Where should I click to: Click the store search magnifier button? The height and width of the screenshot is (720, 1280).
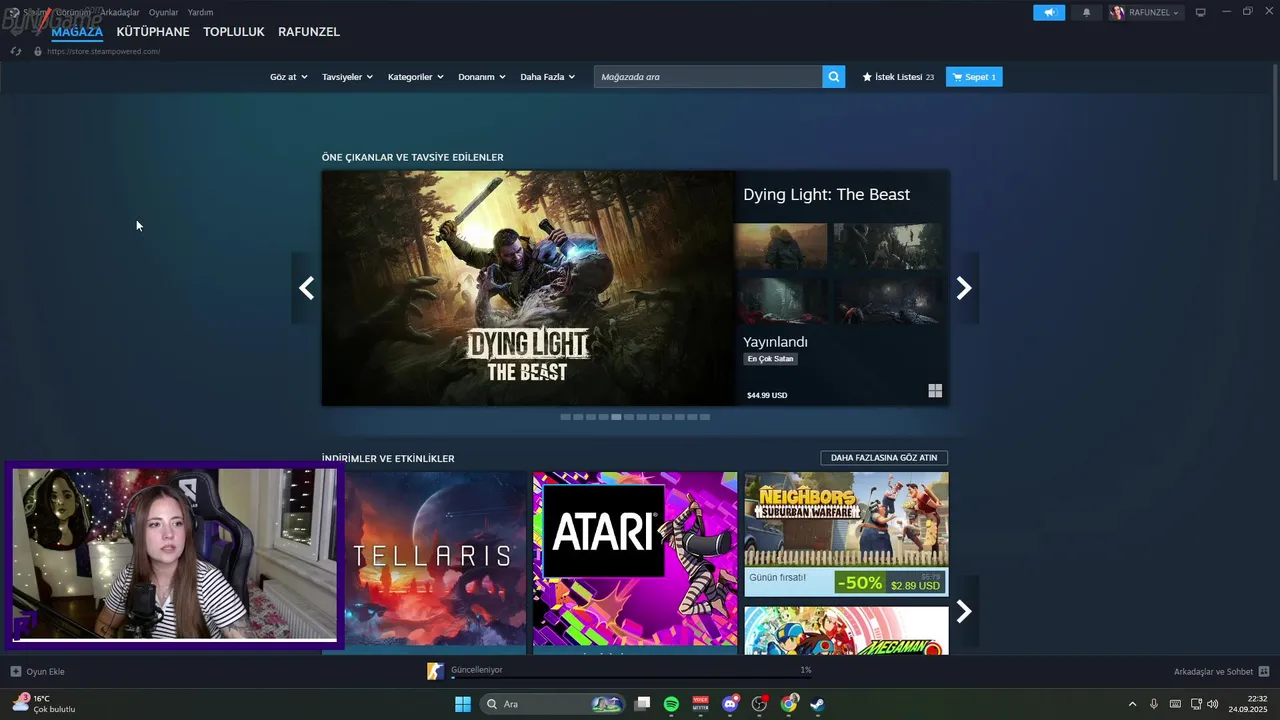pos(834,77)
